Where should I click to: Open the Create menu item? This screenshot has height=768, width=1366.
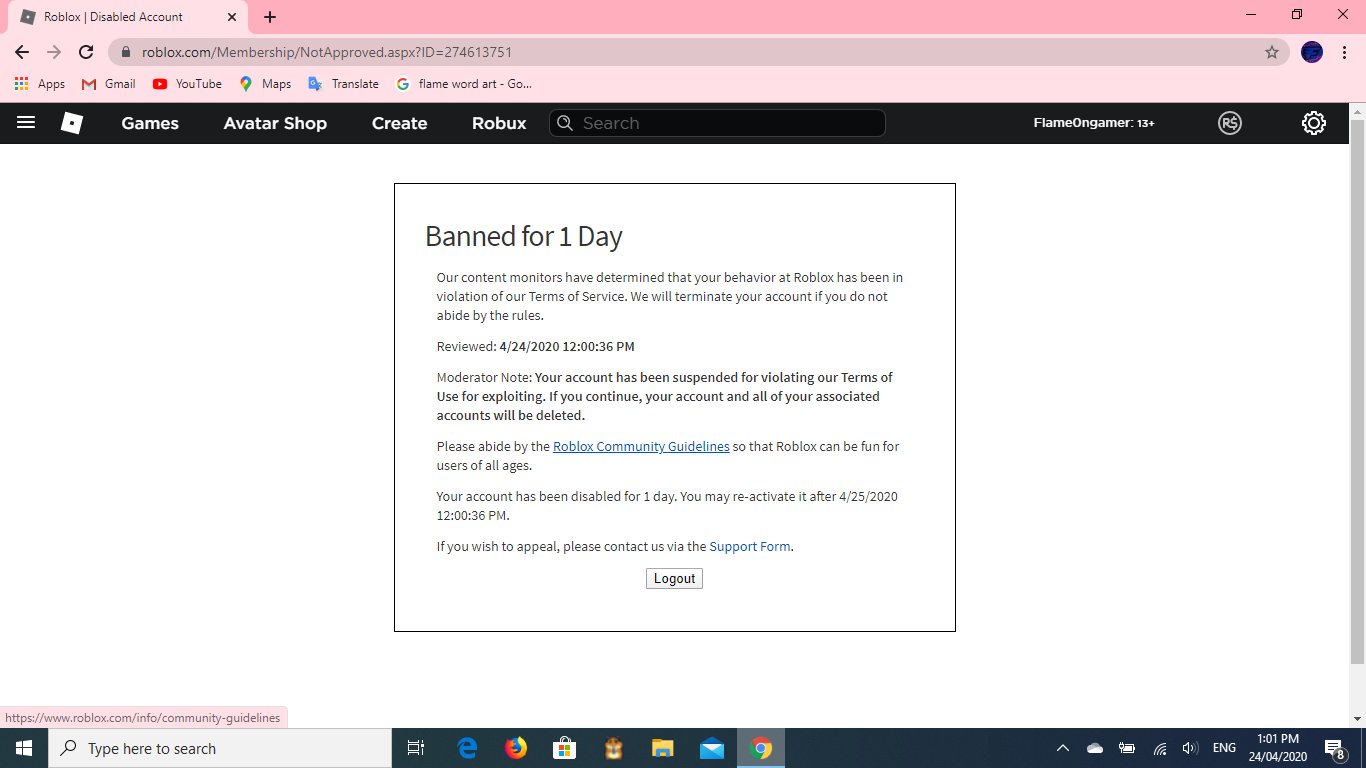tap(399, 123)
